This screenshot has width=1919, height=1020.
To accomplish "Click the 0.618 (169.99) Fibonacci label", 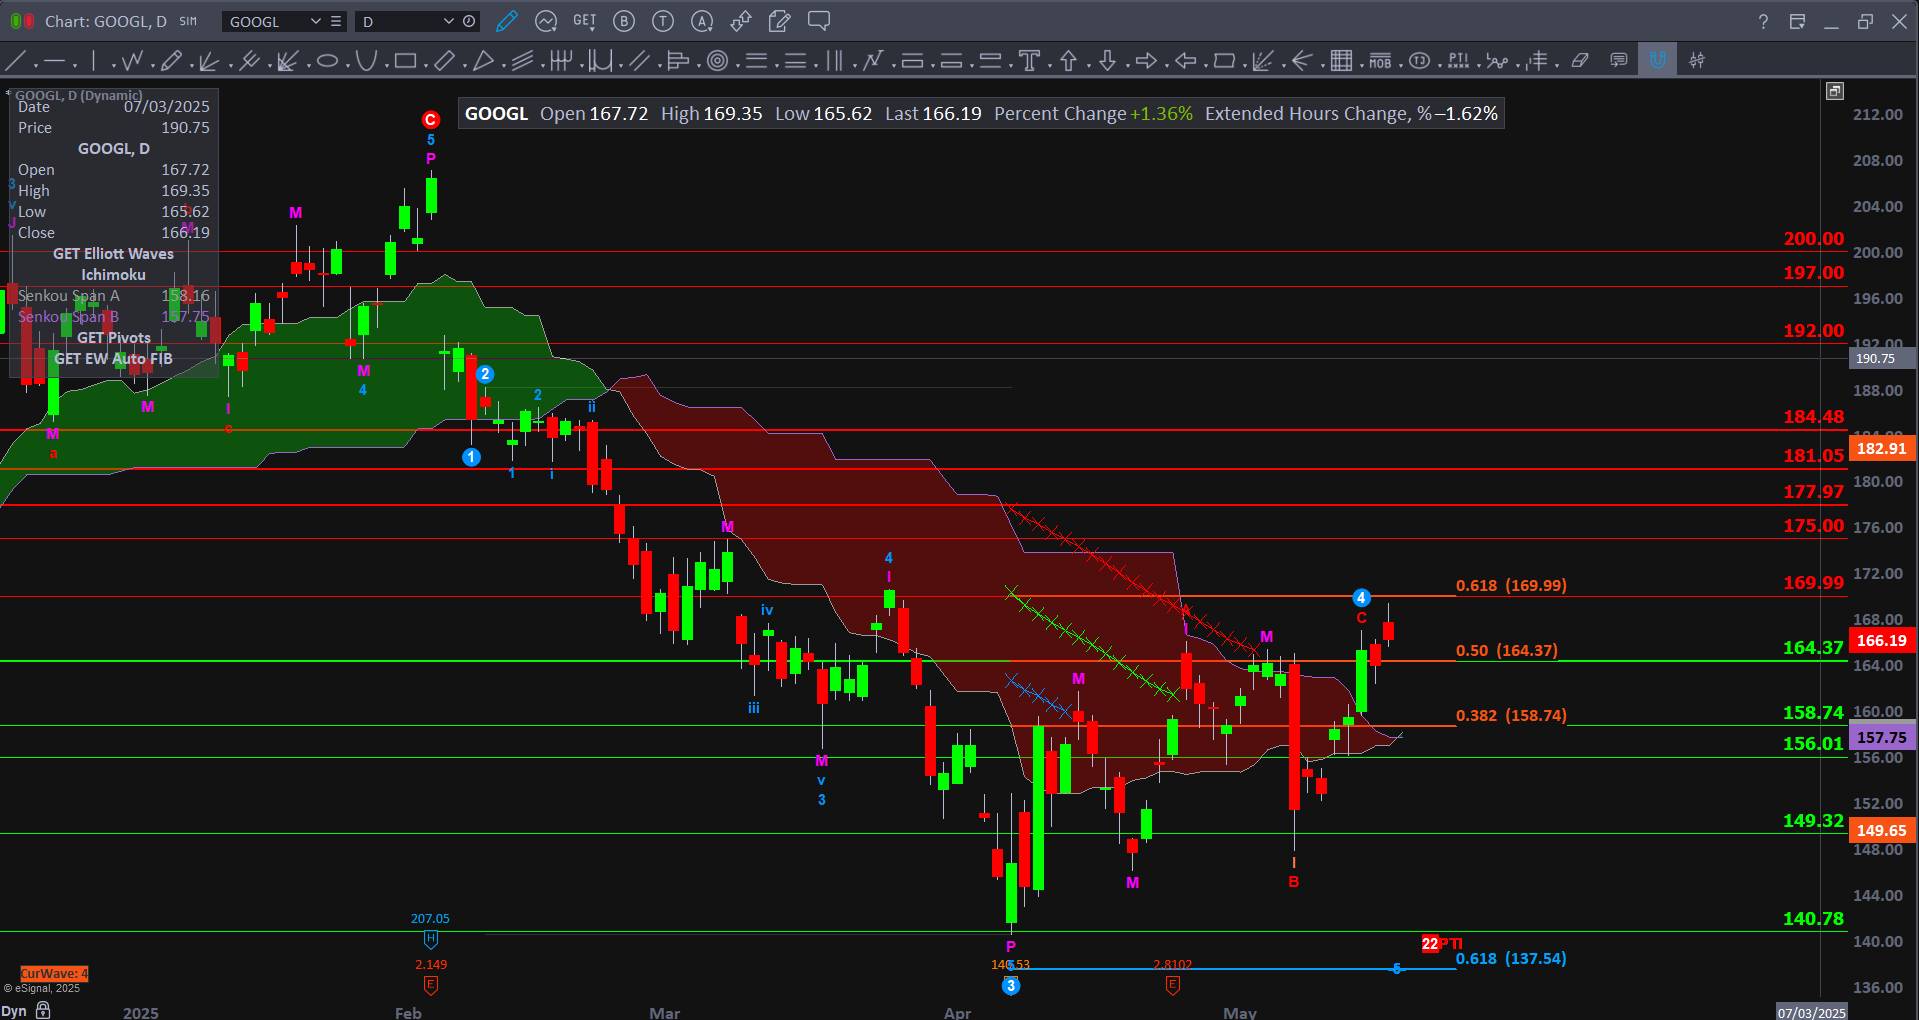I will pyautogui.click(x=1511, y=585).
